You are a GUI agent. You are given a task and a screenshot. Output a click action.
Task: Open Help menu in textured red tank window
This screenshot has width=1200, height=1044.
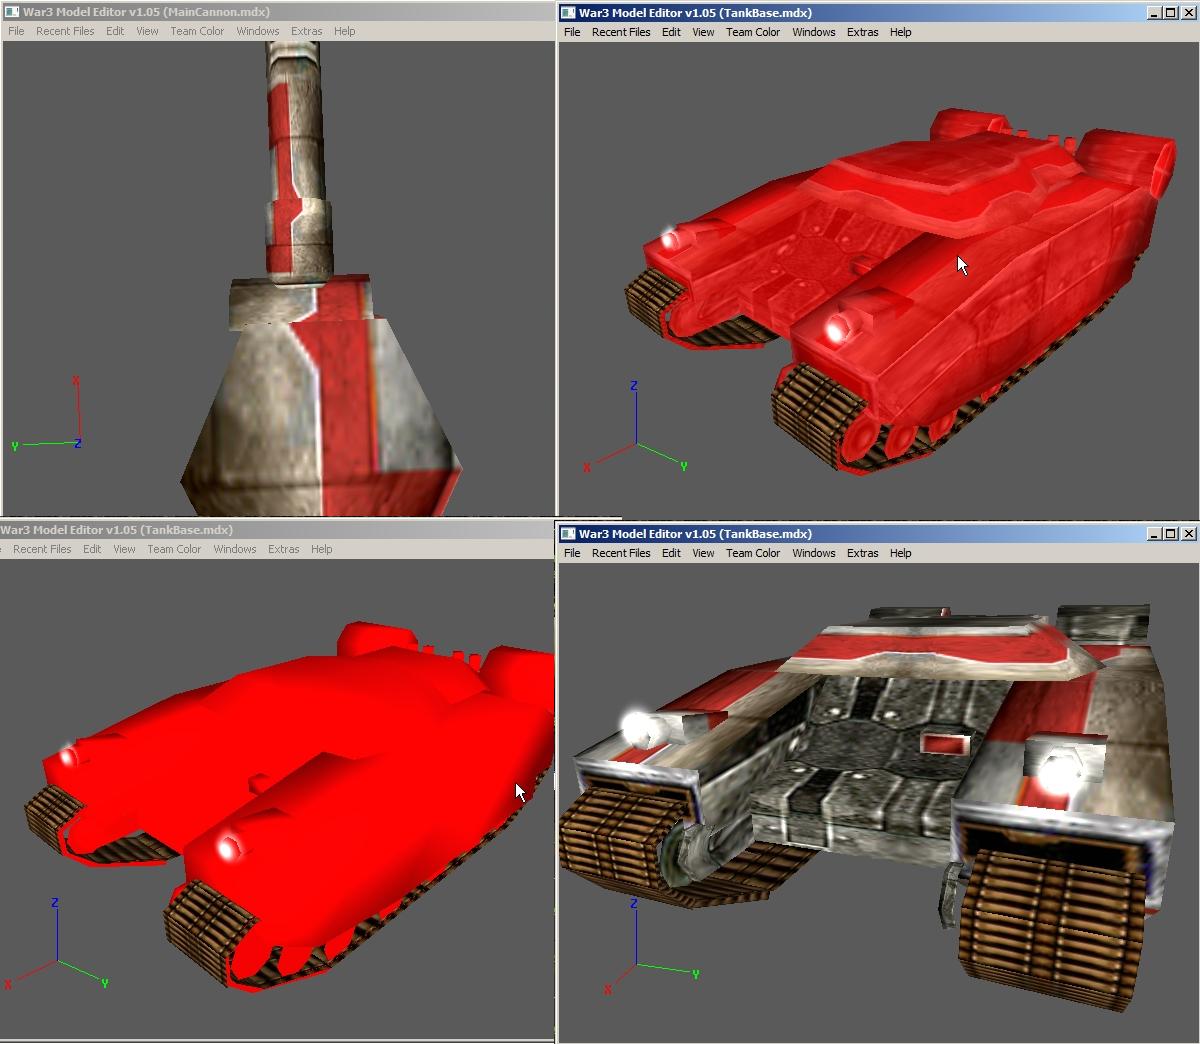click(901, 32)
